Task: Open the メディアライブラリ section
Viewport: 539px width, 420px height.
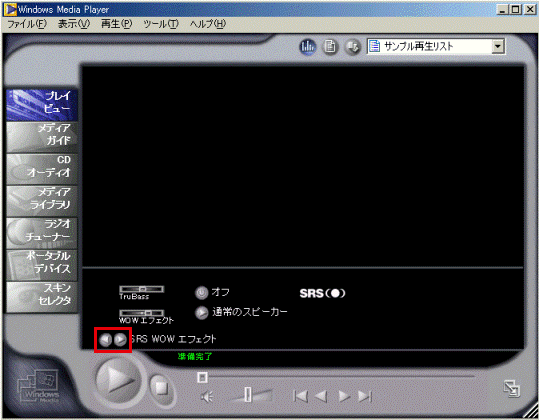Action: pyautogui.click(x=42, y=201)
